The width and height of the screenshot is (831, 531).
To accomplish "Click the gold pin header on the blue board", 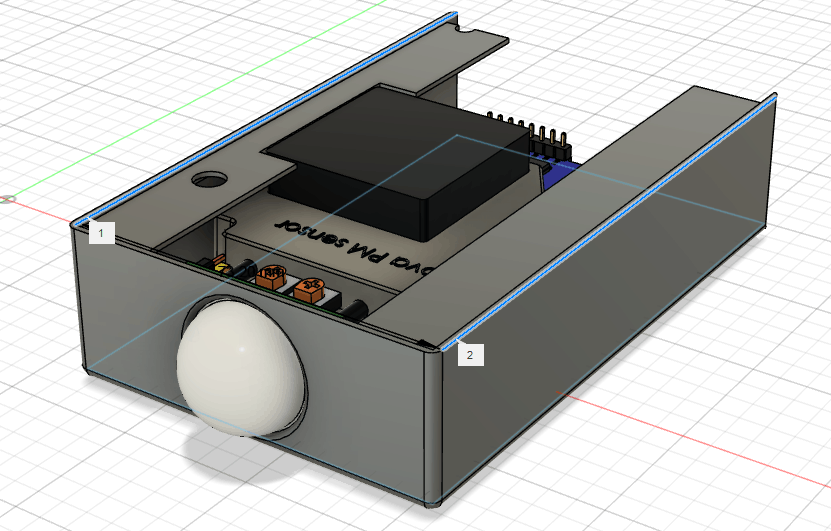I will point(530,137).
